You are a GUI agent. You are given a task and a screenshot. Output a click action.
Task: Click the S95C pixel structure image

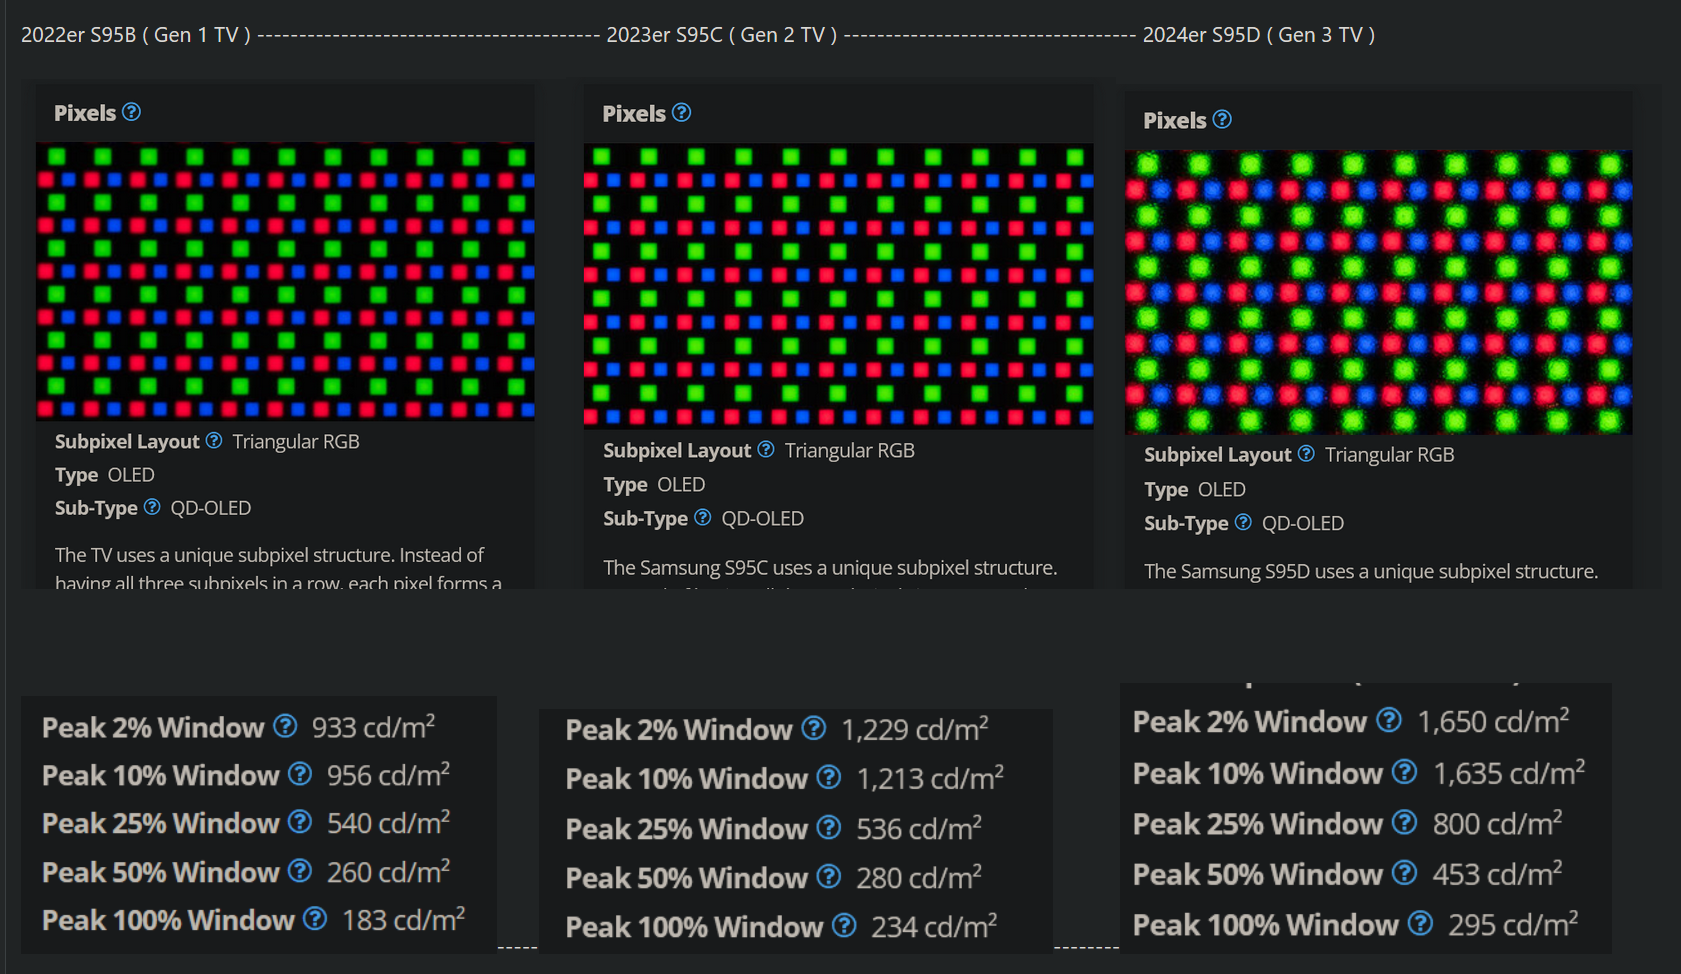(838, 286)
